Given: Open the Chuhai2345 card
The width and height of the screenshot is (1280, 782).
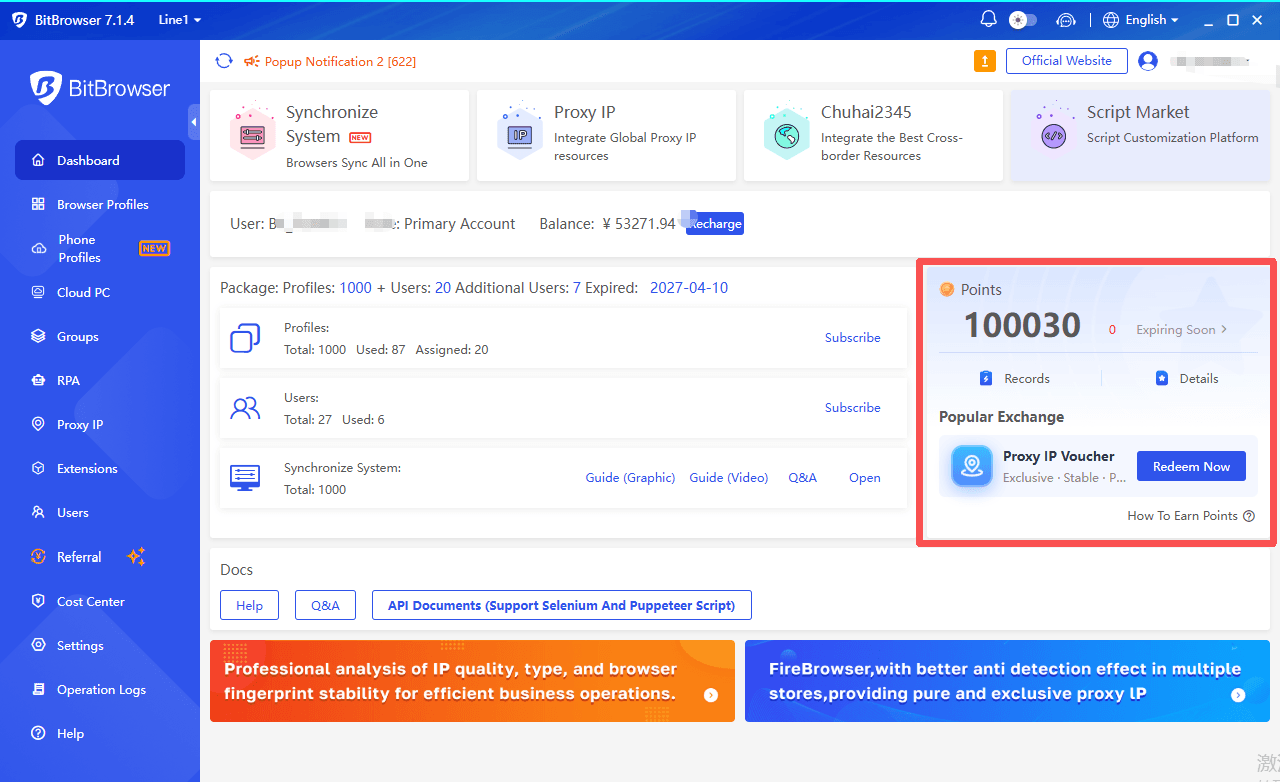Looking at the screenshot, I should [x=873, y=136].
